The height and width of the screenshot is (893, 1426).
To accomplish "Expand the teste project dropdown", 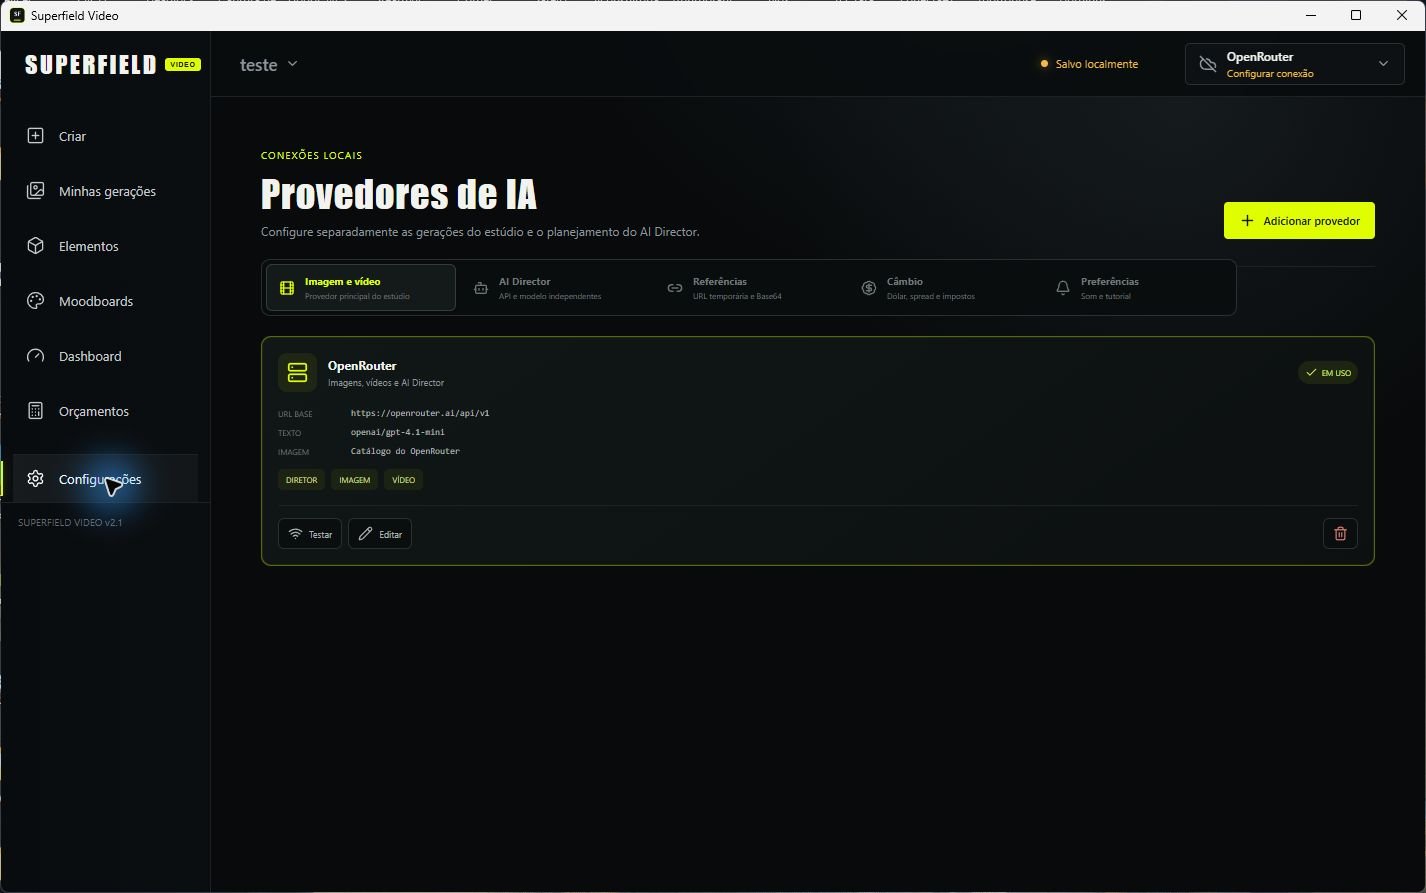I will pyautogui.click(x=268, y=65).
